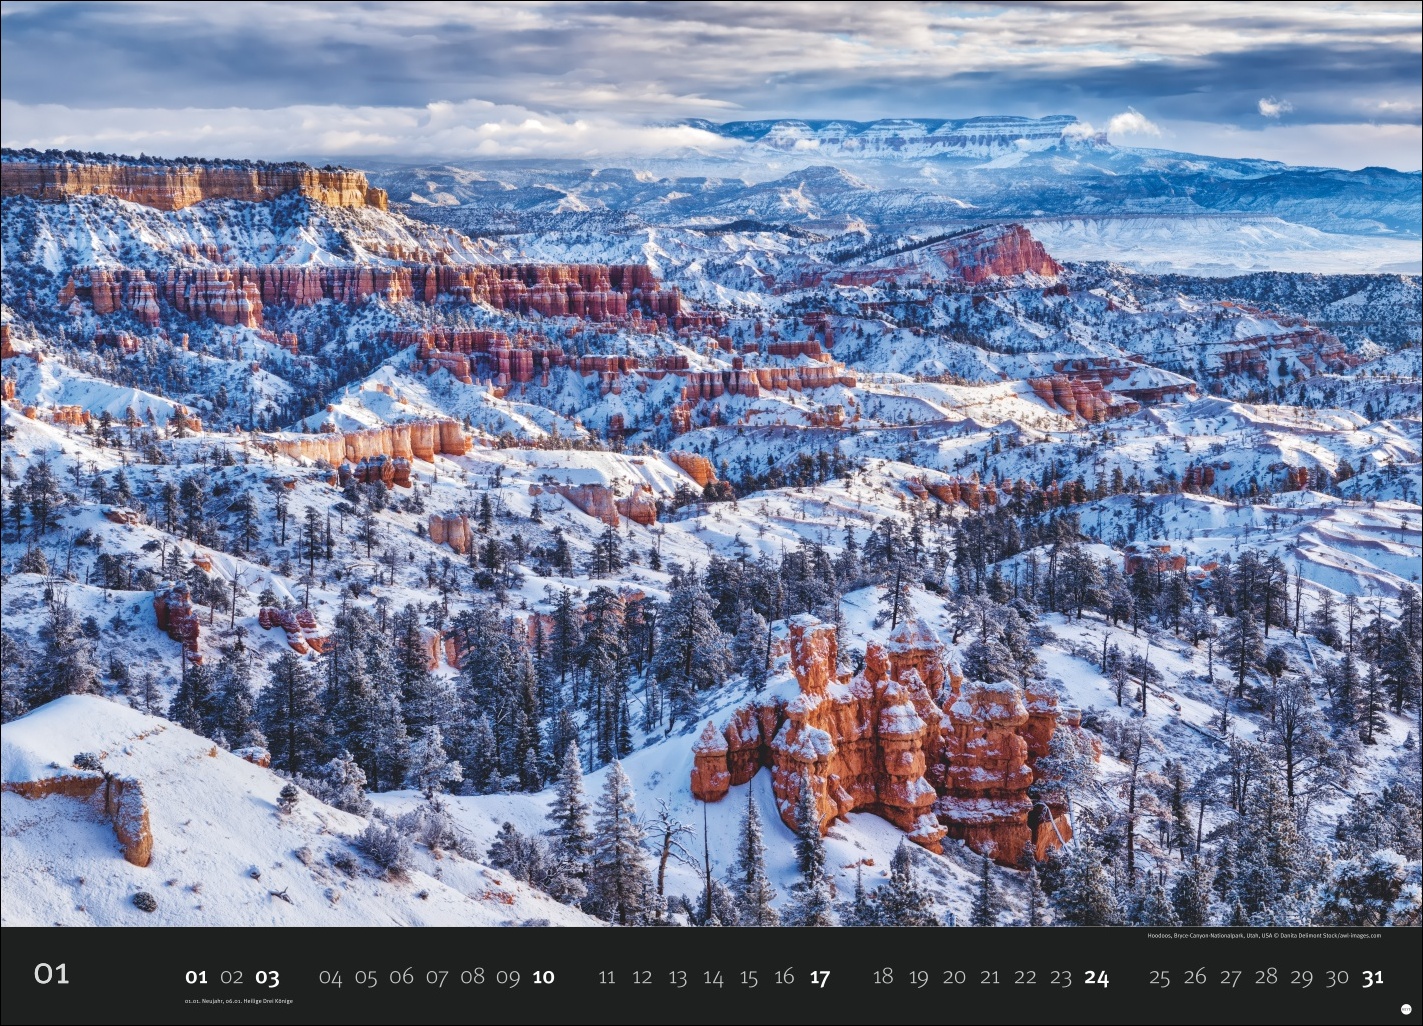This screenshot has width=1423, height=1026.
Task: Select bold date 03 in the calendar row
Action: 267,977
